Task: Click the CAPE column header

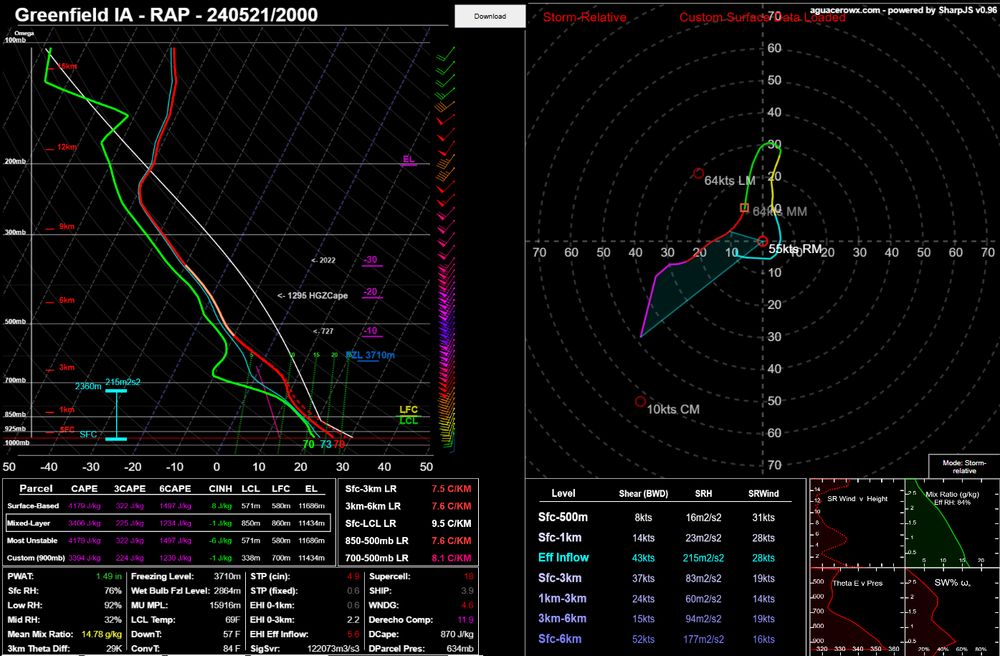Action: click(84, 488)
